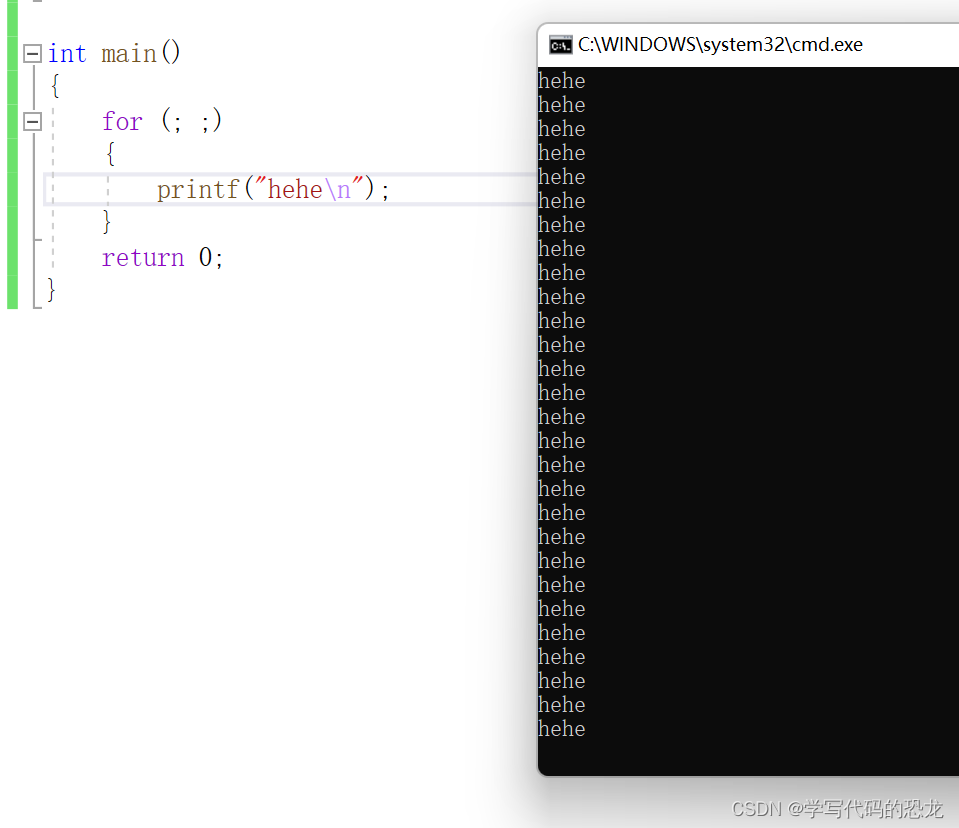Viewport: 959px width, 828px height.
Task: Select the cmd.exe window title text
Action: (720, 45)
